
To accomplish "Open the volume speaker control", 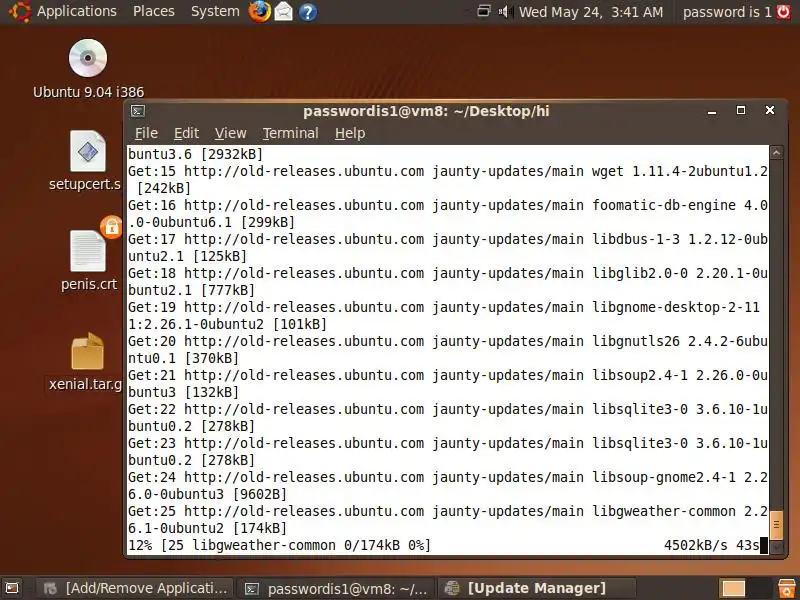I will tap(505, 11).
